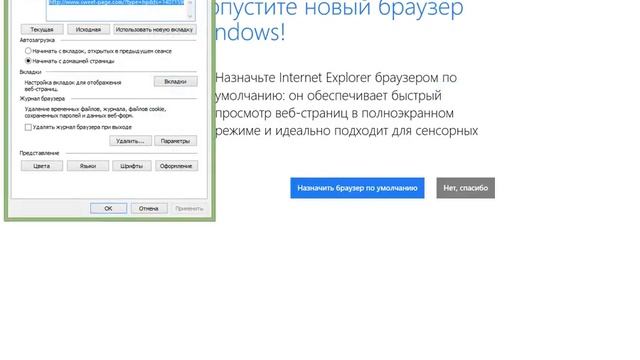This screenshot has height=360, width=640.
Task: Click the Отмена button
Action: [x=149, y=208]
